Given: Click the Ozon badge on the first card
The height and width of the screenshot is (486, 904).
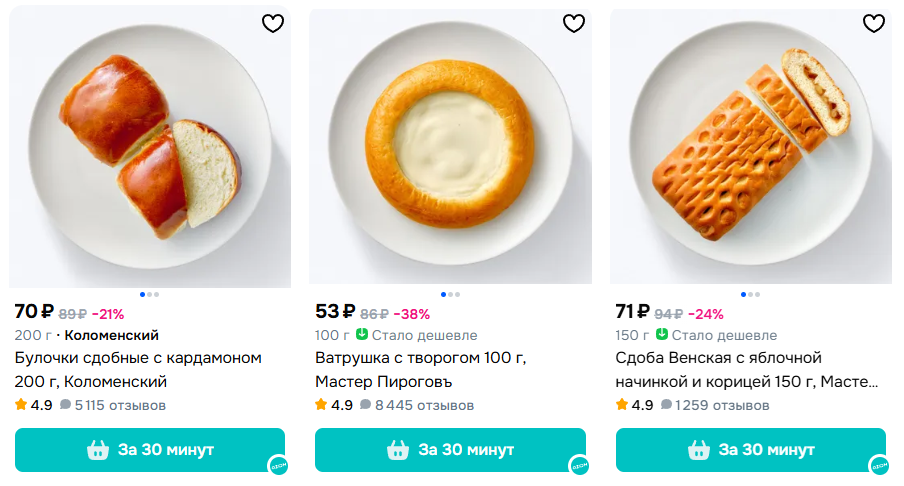Looking at the screenshot, I should [x=278, y=465].
